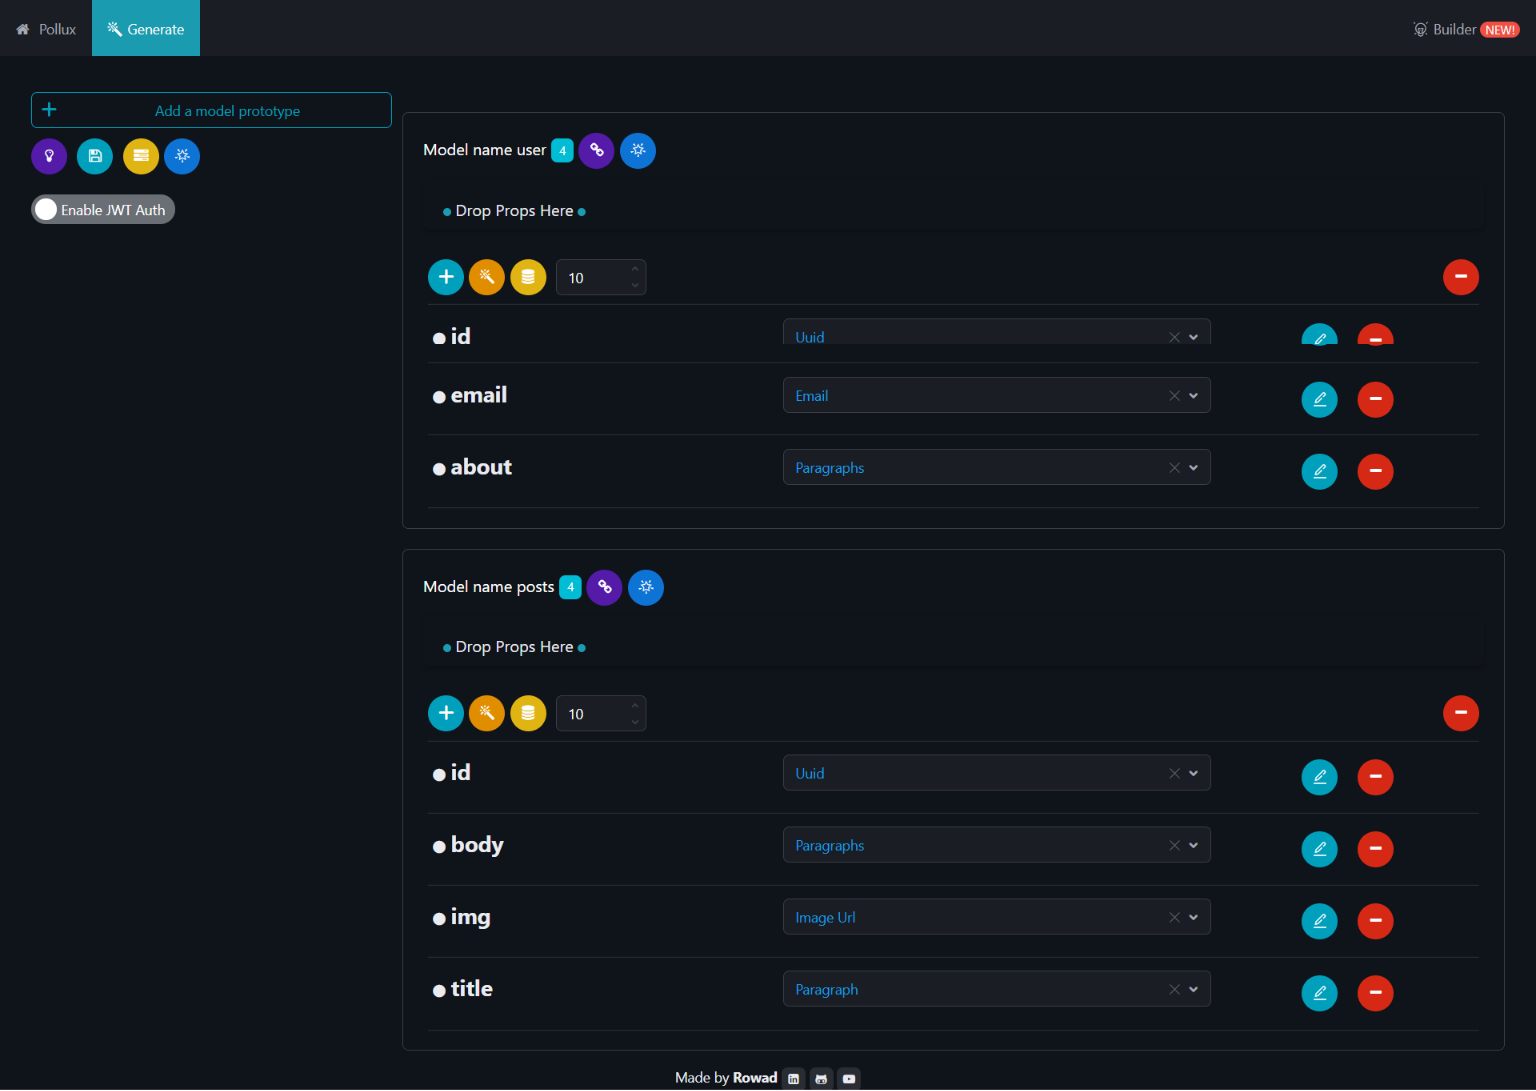This screenshot has width=1536, height=1091.
Task: Decrease the amount stepper in posts model
Action: pyautogui.click(x=635, y=722)
